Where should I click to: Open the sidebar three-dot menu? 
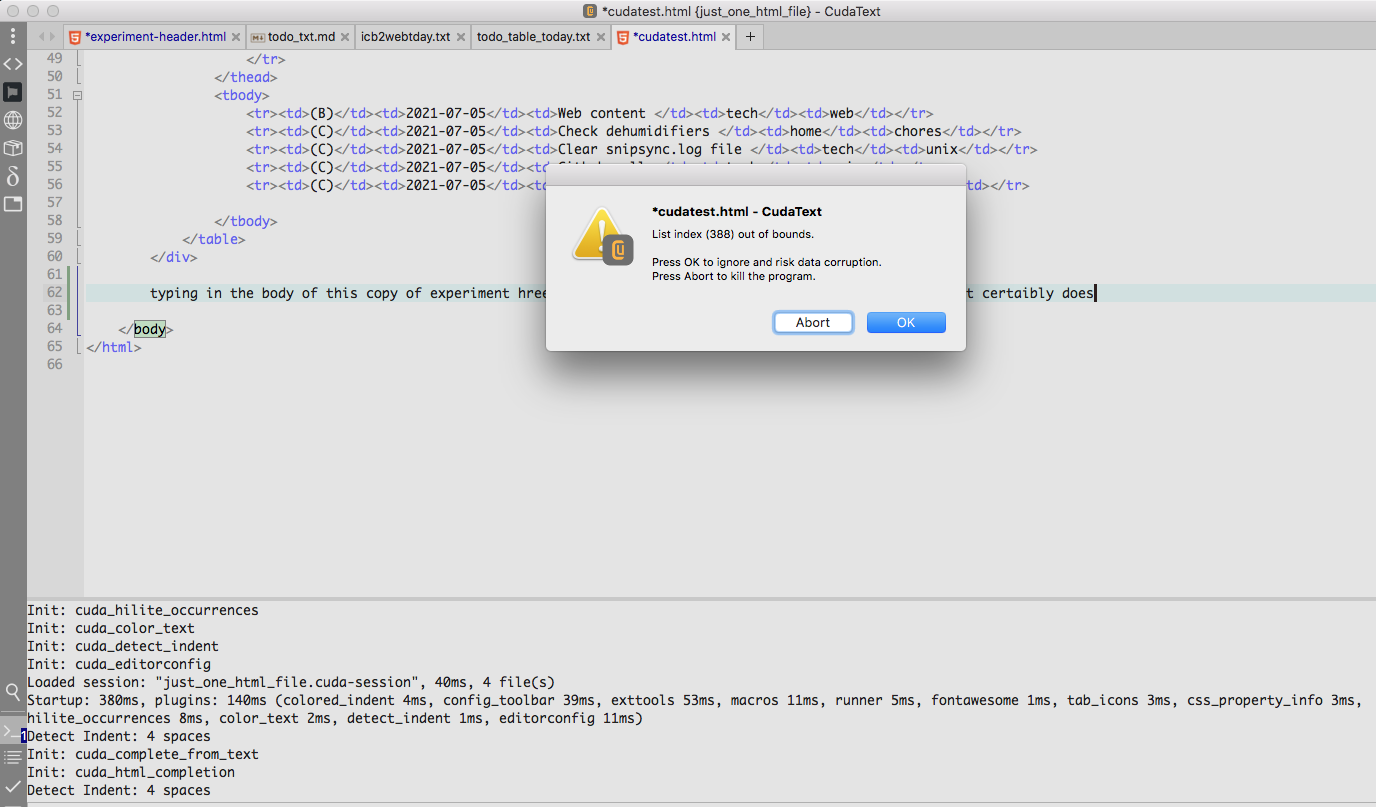[13, 36]
